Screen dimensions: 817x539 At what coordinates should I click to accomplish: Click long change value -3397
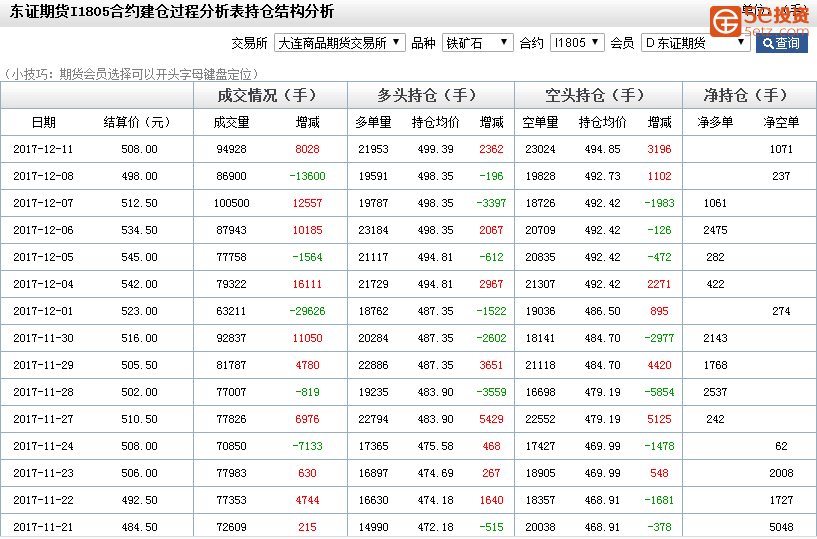(491, 203)
